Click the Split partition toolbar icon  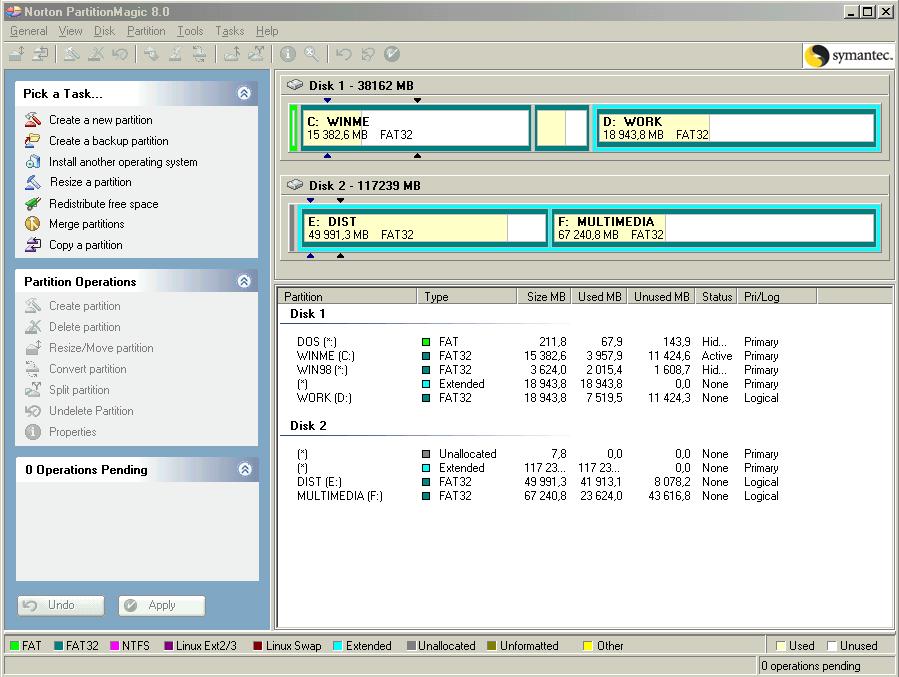pos(256,54)
